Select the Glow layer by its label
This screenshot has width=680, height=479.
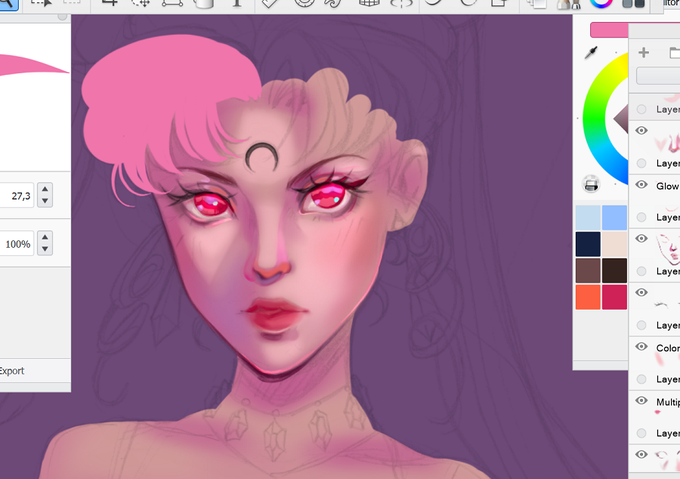pos(667,186)
